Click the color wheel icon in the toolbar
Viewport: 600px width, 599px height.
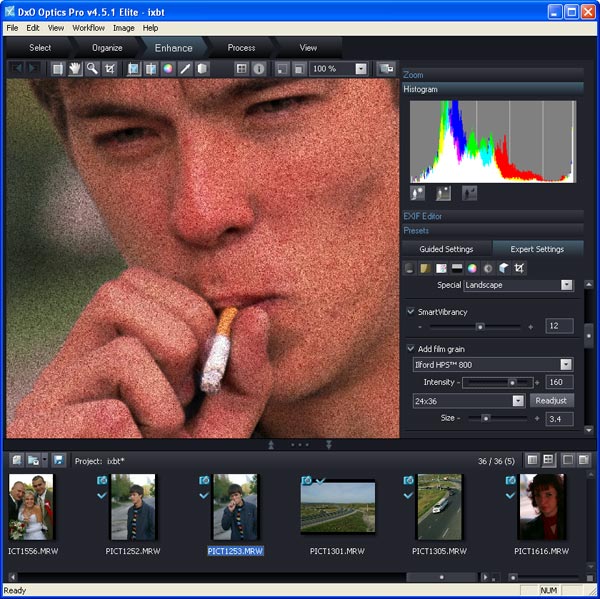[168, 69]
